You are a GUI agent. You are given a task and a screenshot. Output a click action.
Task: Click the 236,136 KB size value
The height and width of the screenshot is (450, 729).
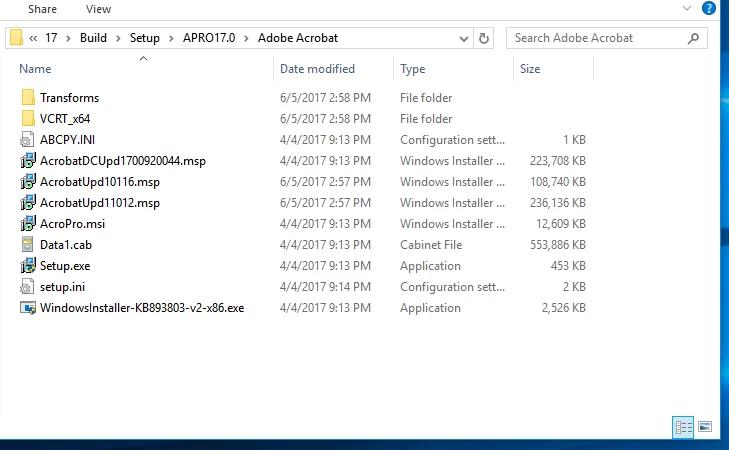[x=557, y=203]
